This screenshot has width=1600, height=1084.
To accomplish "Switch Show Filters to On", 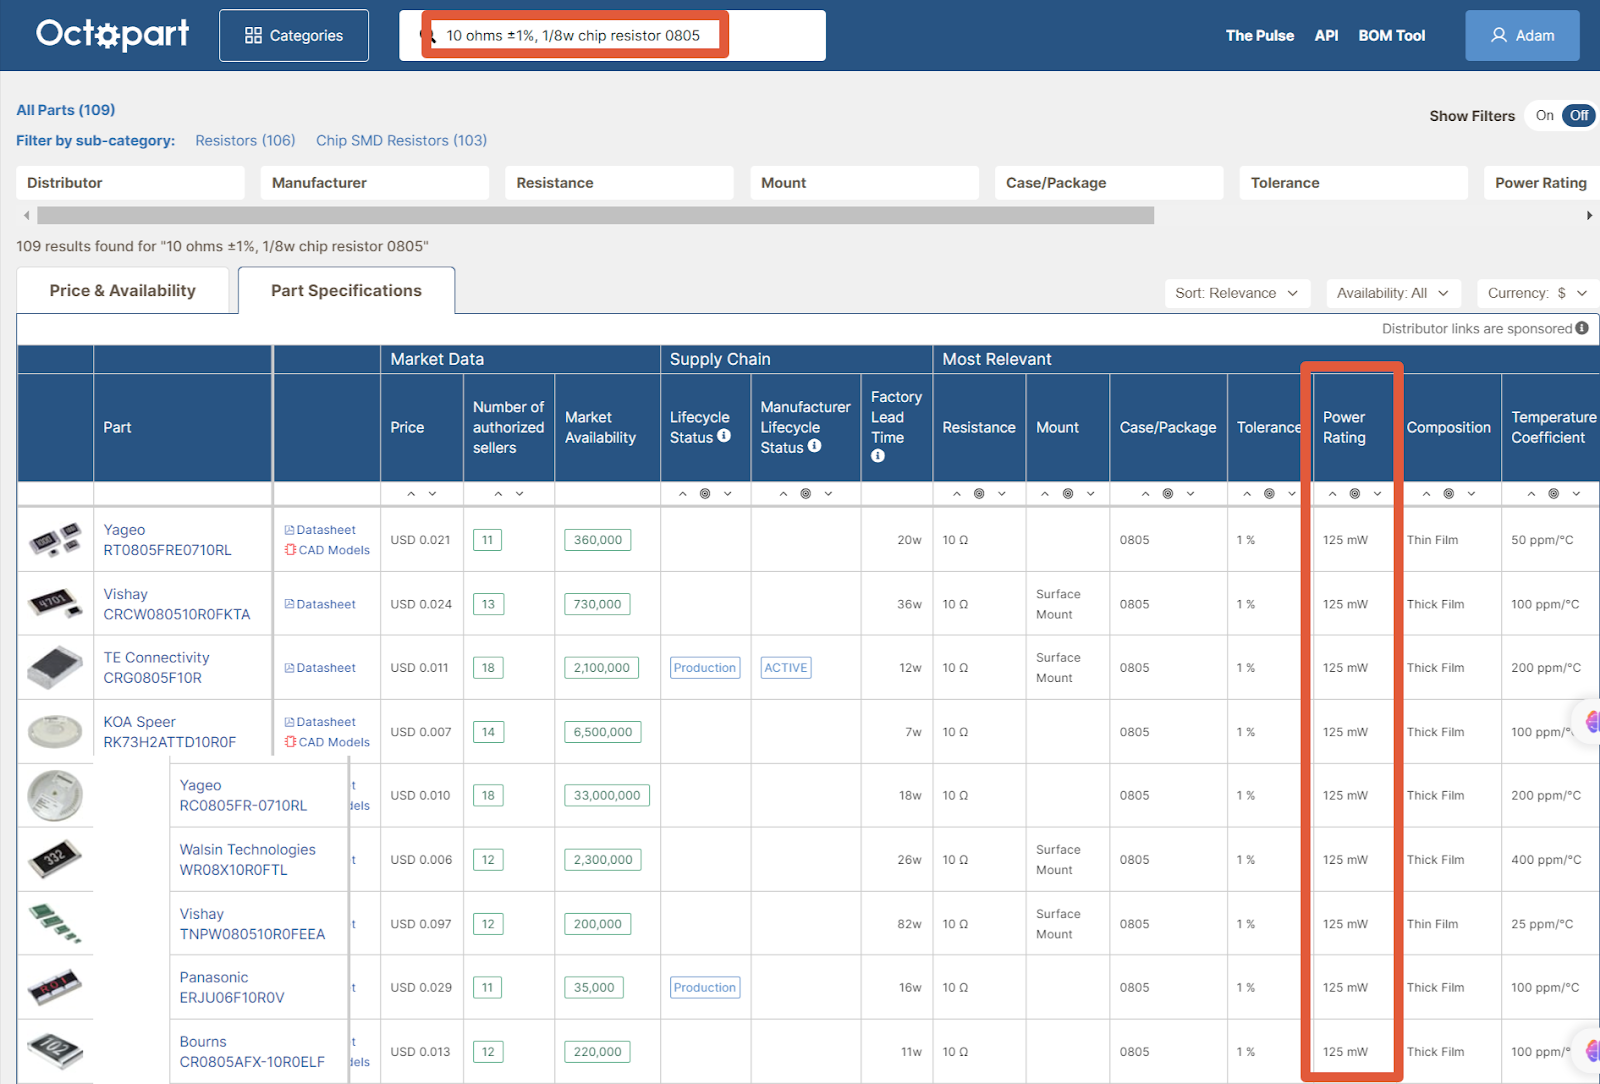I will tap(1544, 115).
